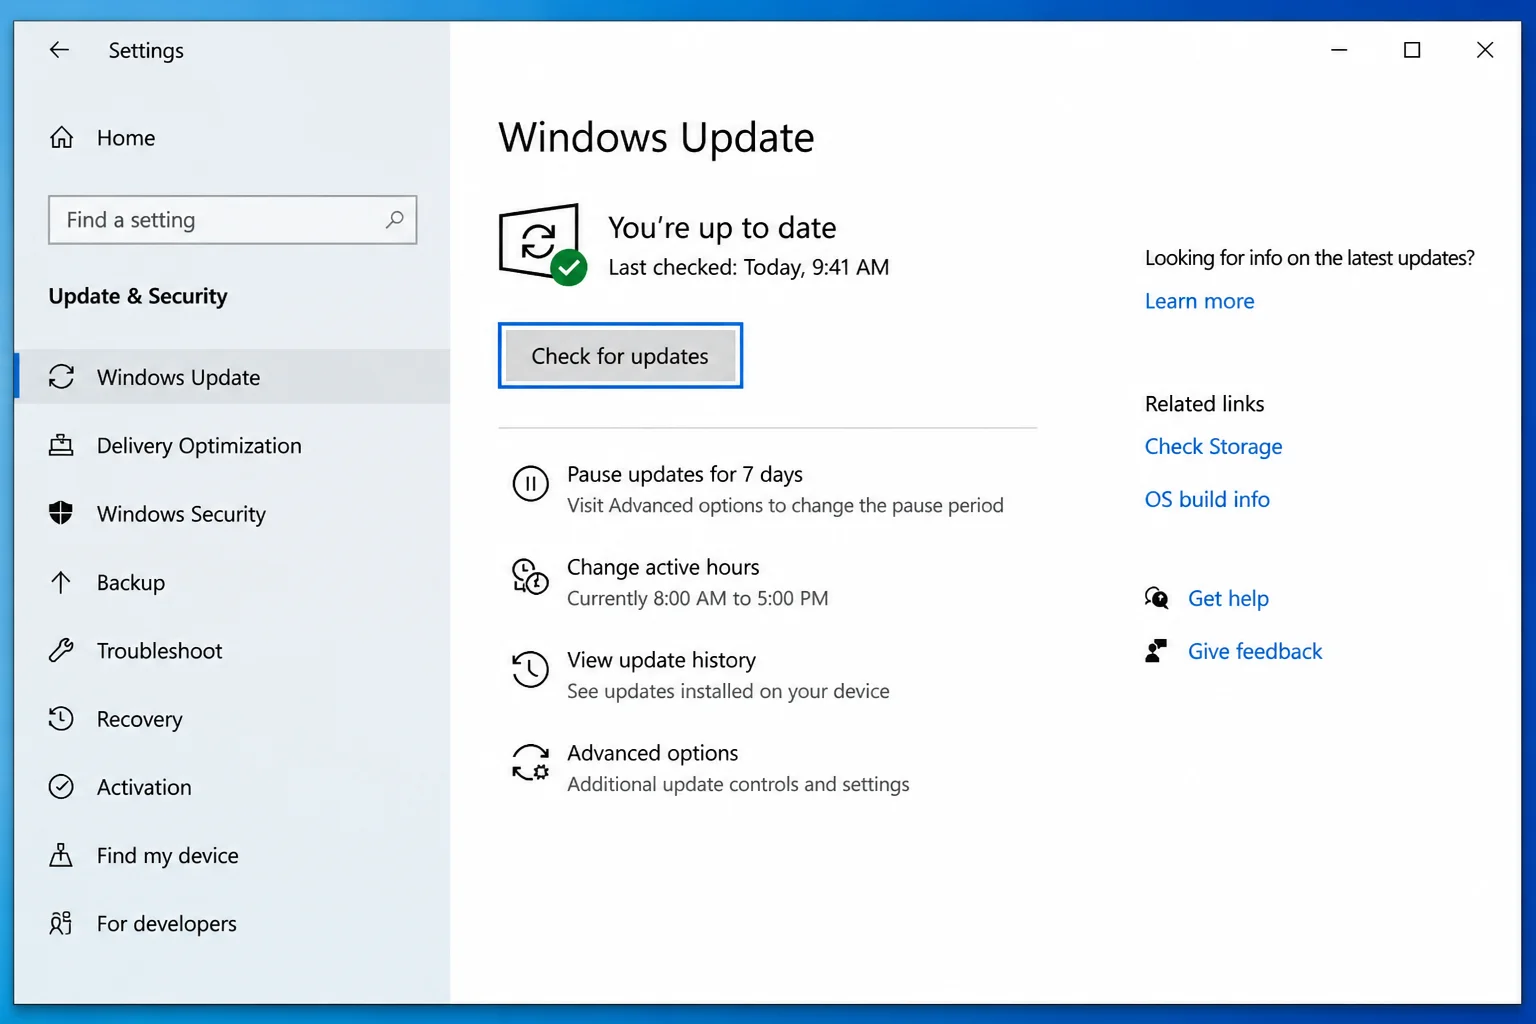Click the Check for updates button
Image resolution: width=1536 pixels, height=1024 pixels.
coord(620,356)
